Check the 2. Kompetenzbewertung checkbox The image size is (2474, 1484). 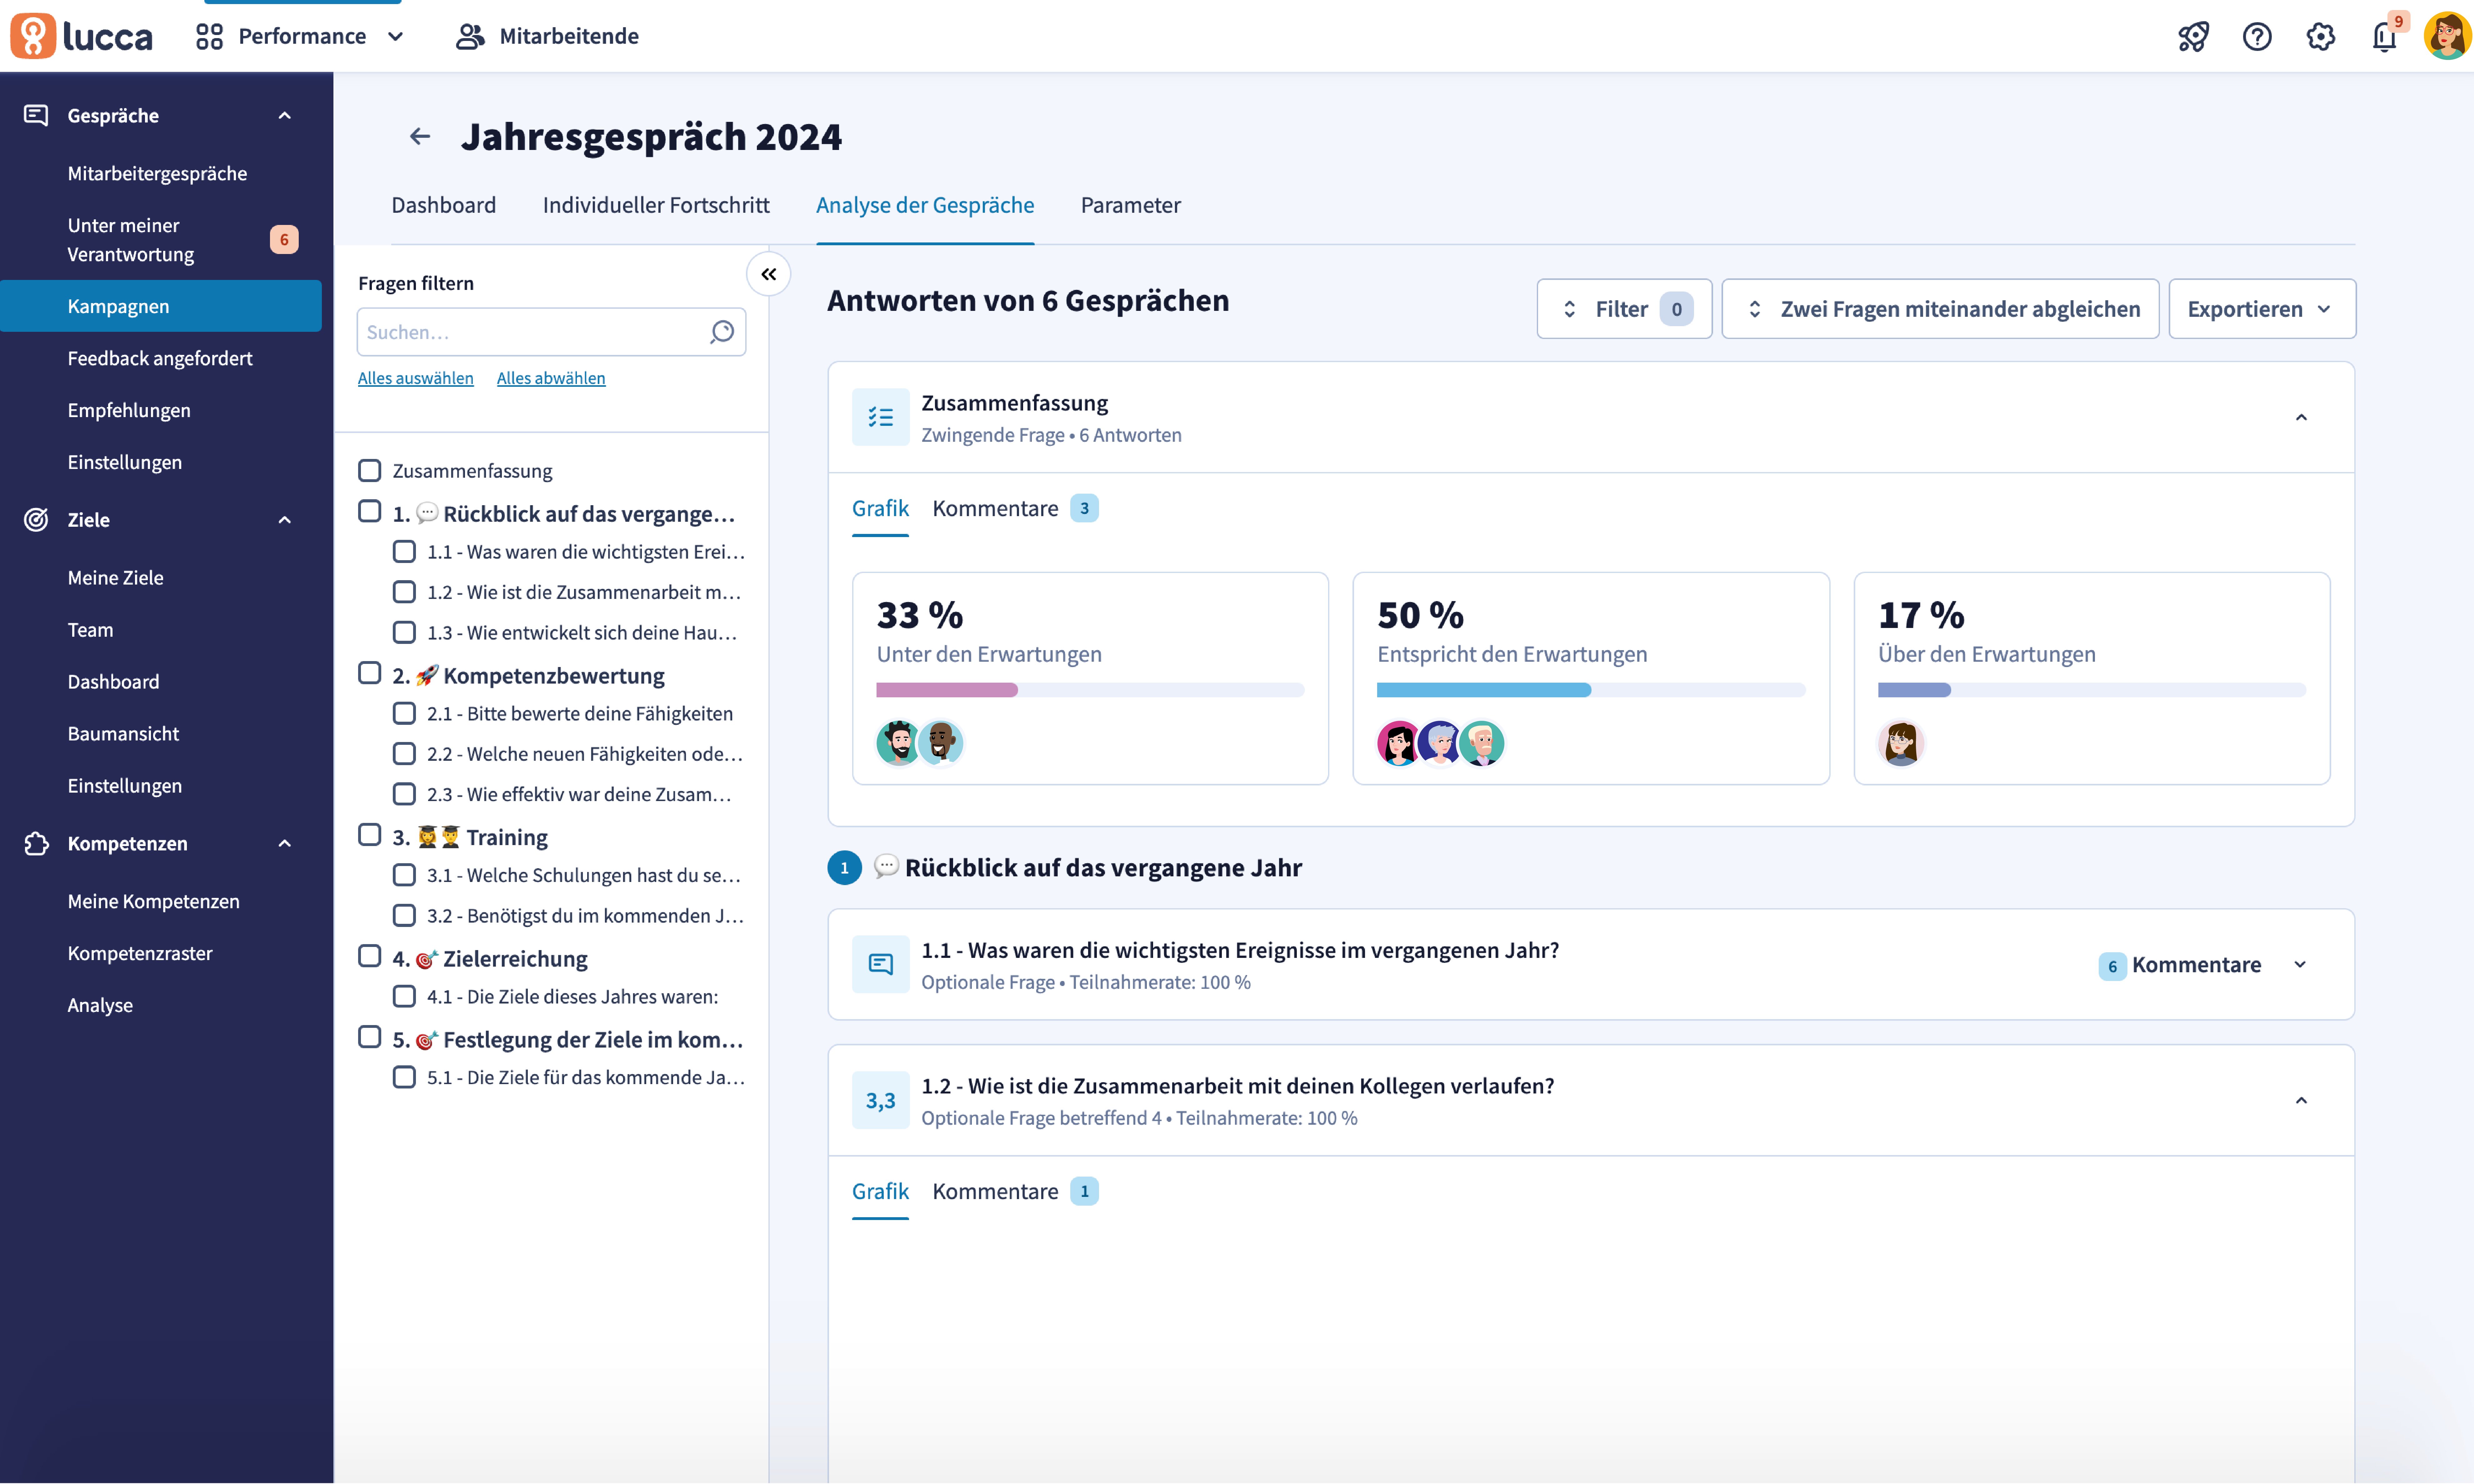(370, 673)
